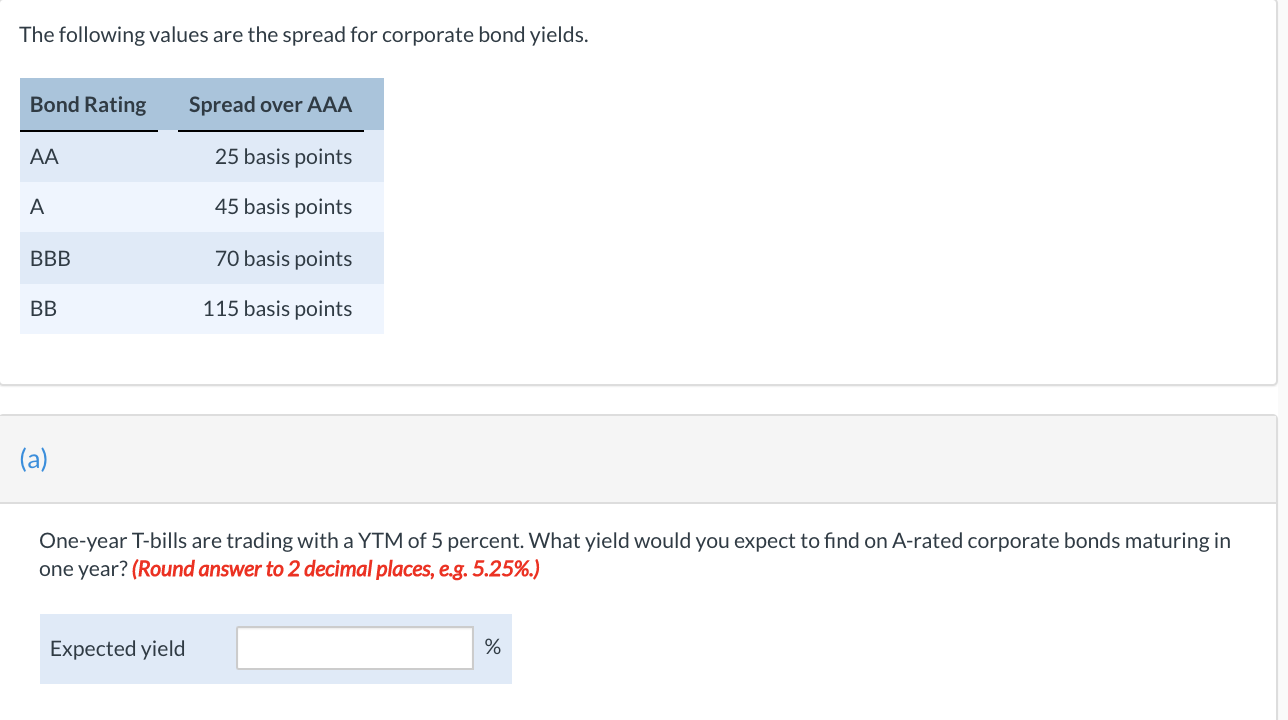Click the 70 basis points cell

283,259
